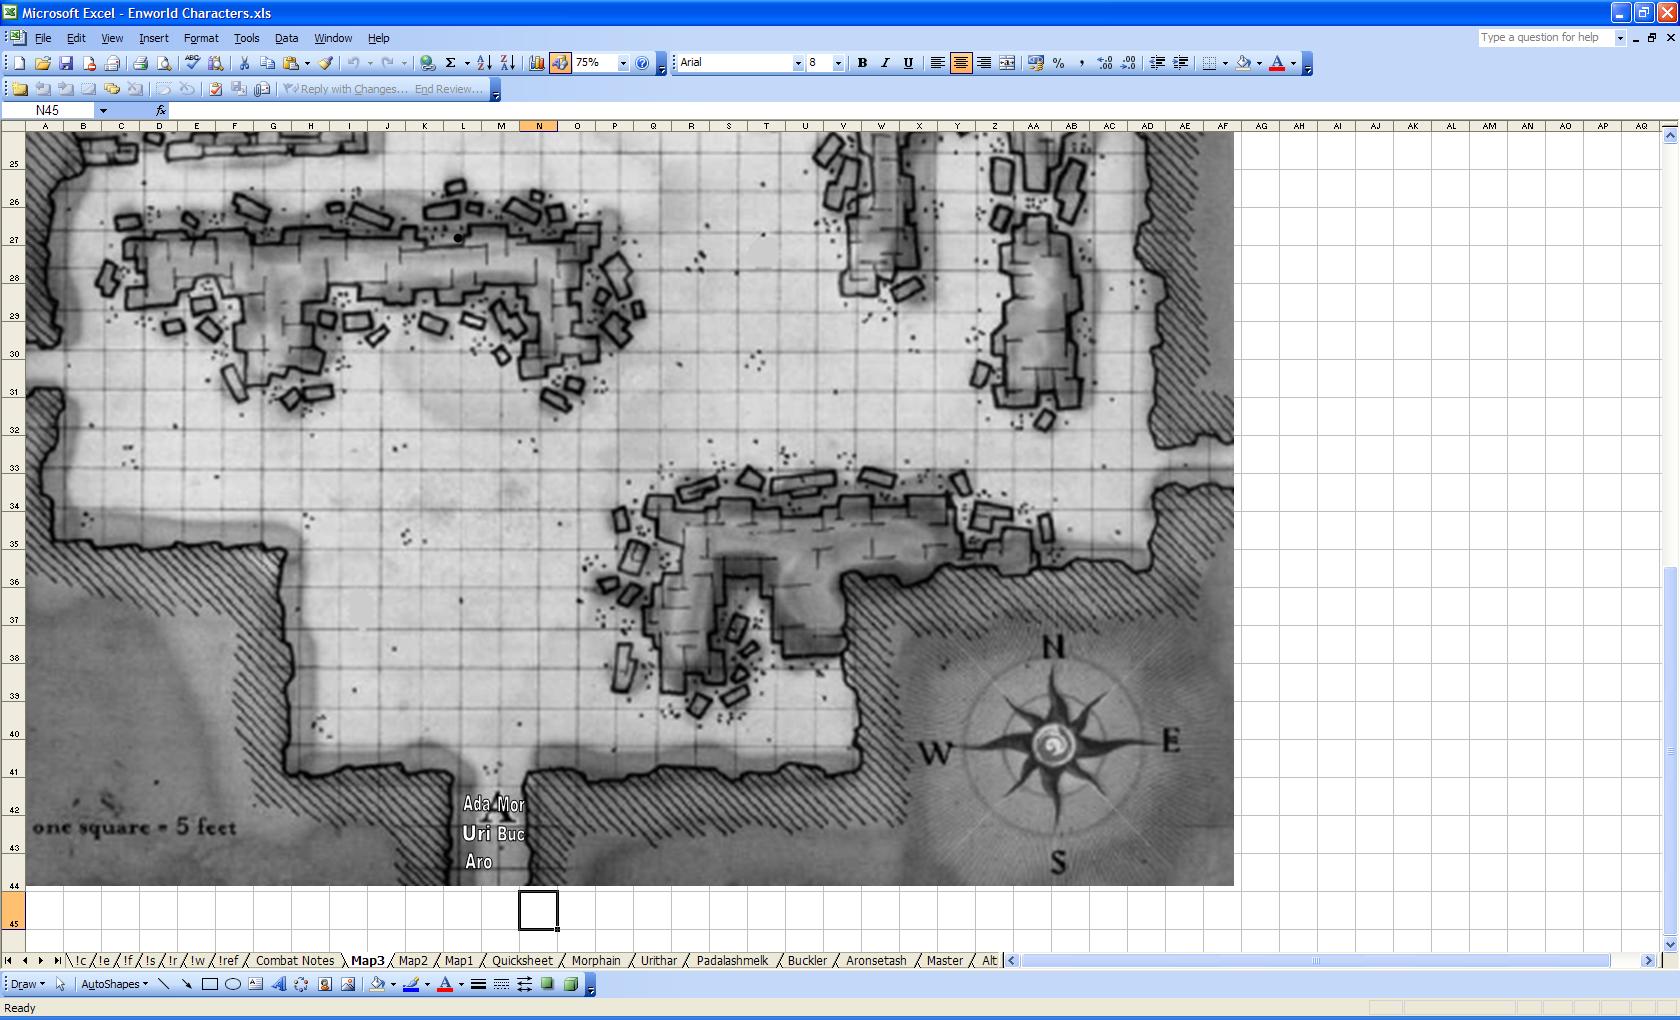Open the shadow style options
Screen dimensions: 1680x1020
548,984
